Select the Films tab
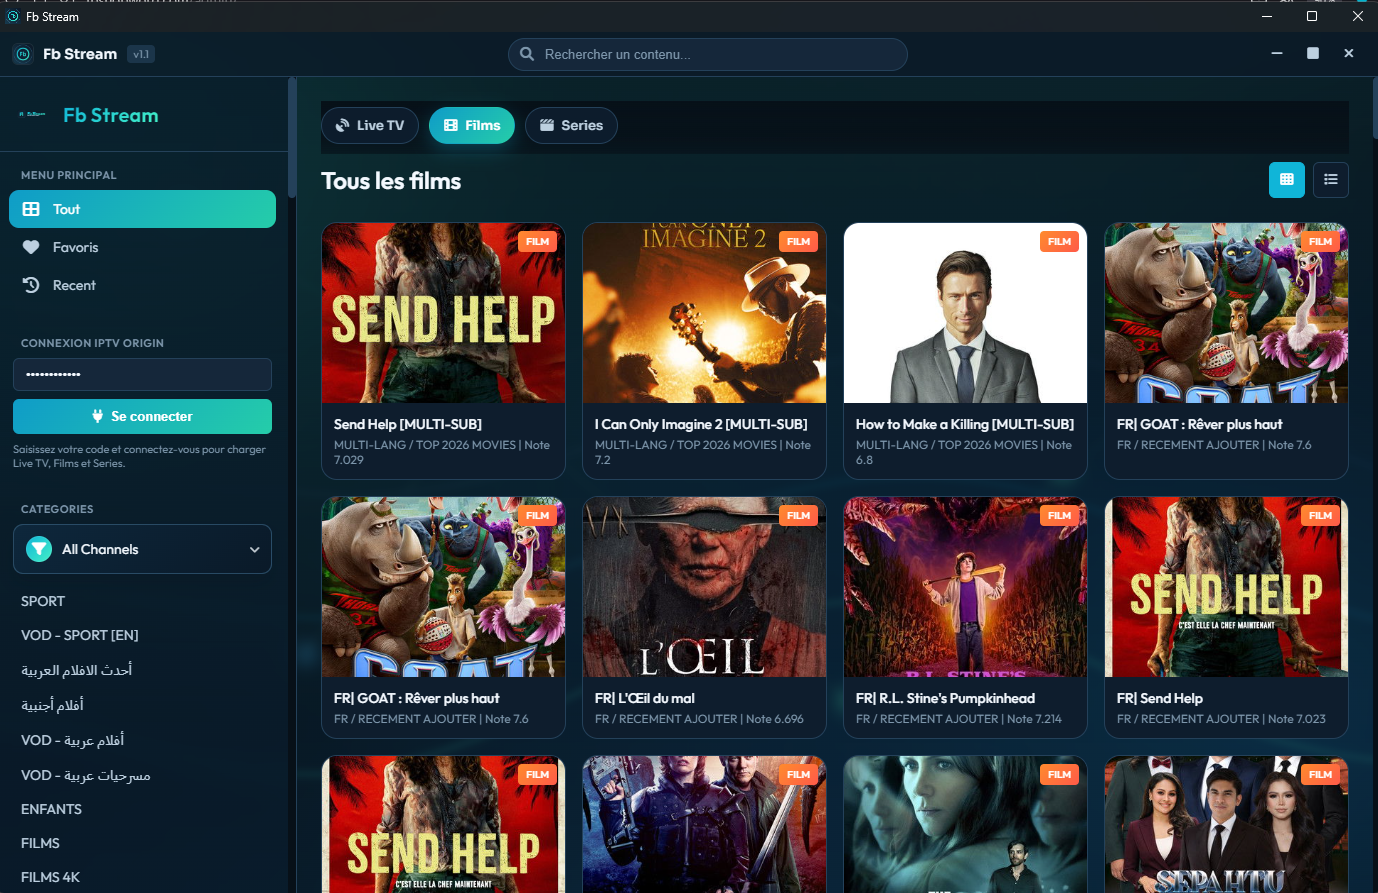Screen dimensions: 1378x893 point(471,125)
